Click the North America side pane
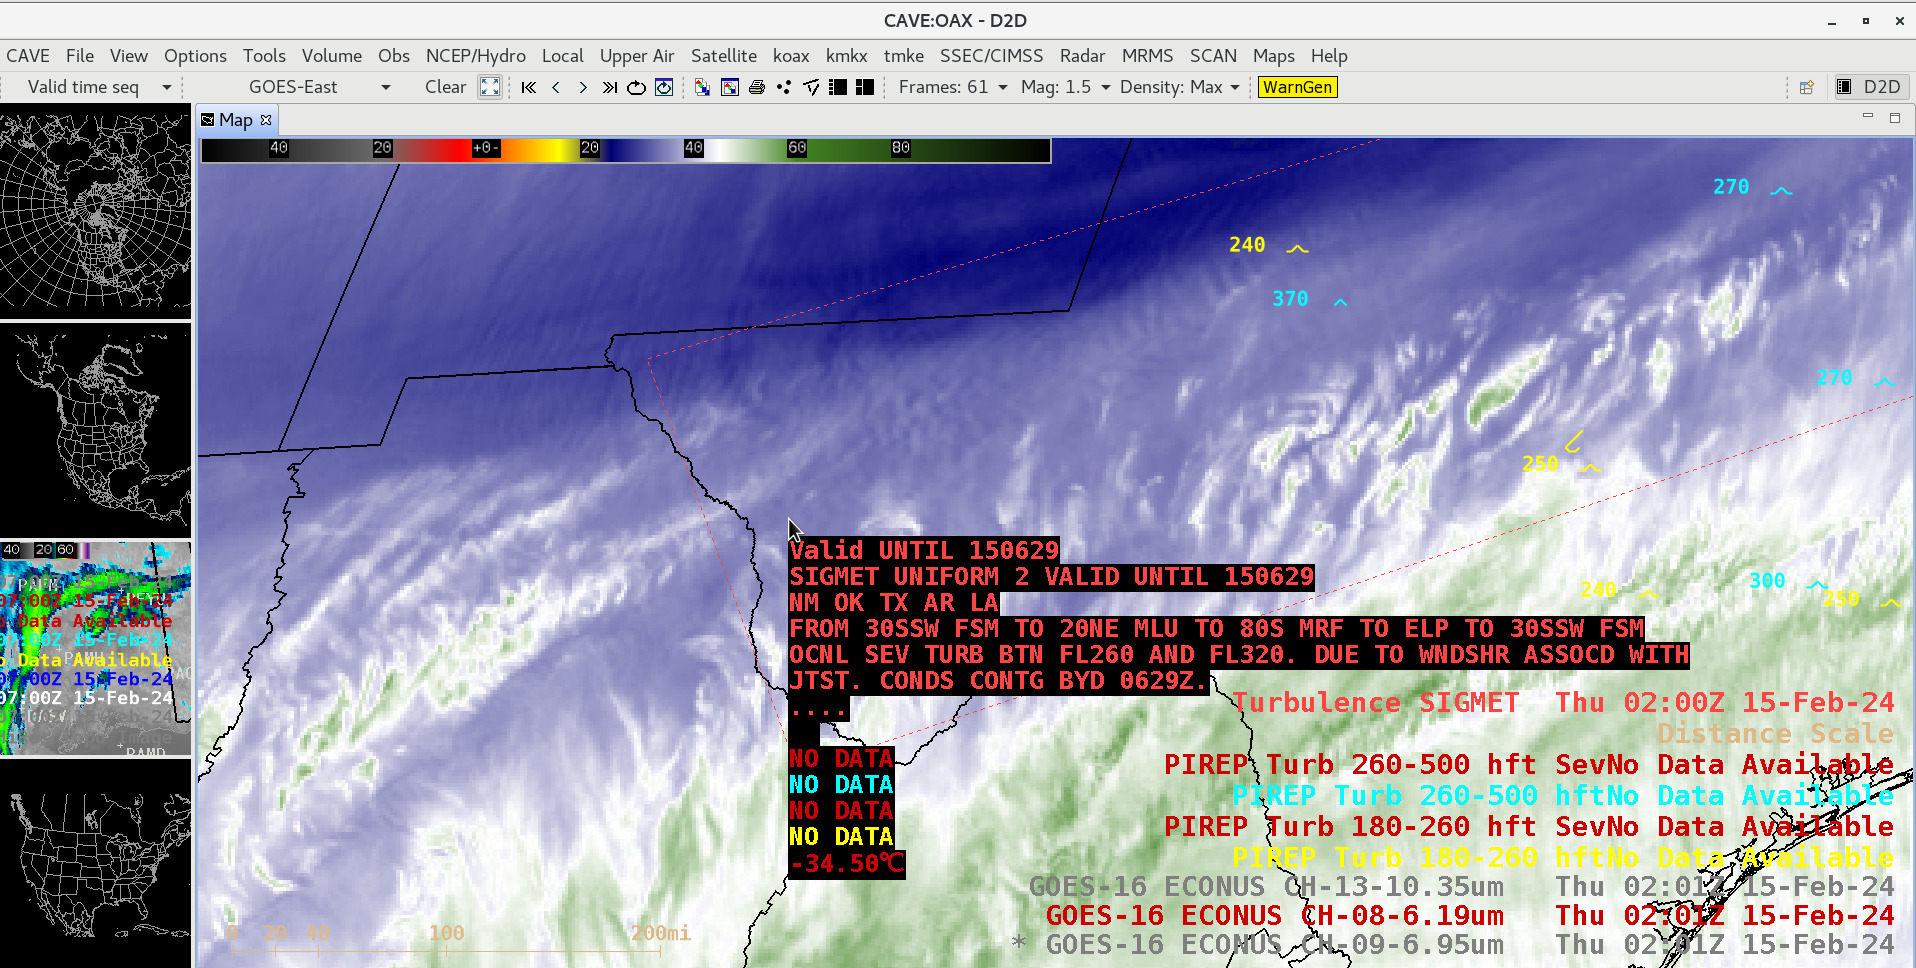Screen dimensions: 1916x968 click(x=95, y=430)
